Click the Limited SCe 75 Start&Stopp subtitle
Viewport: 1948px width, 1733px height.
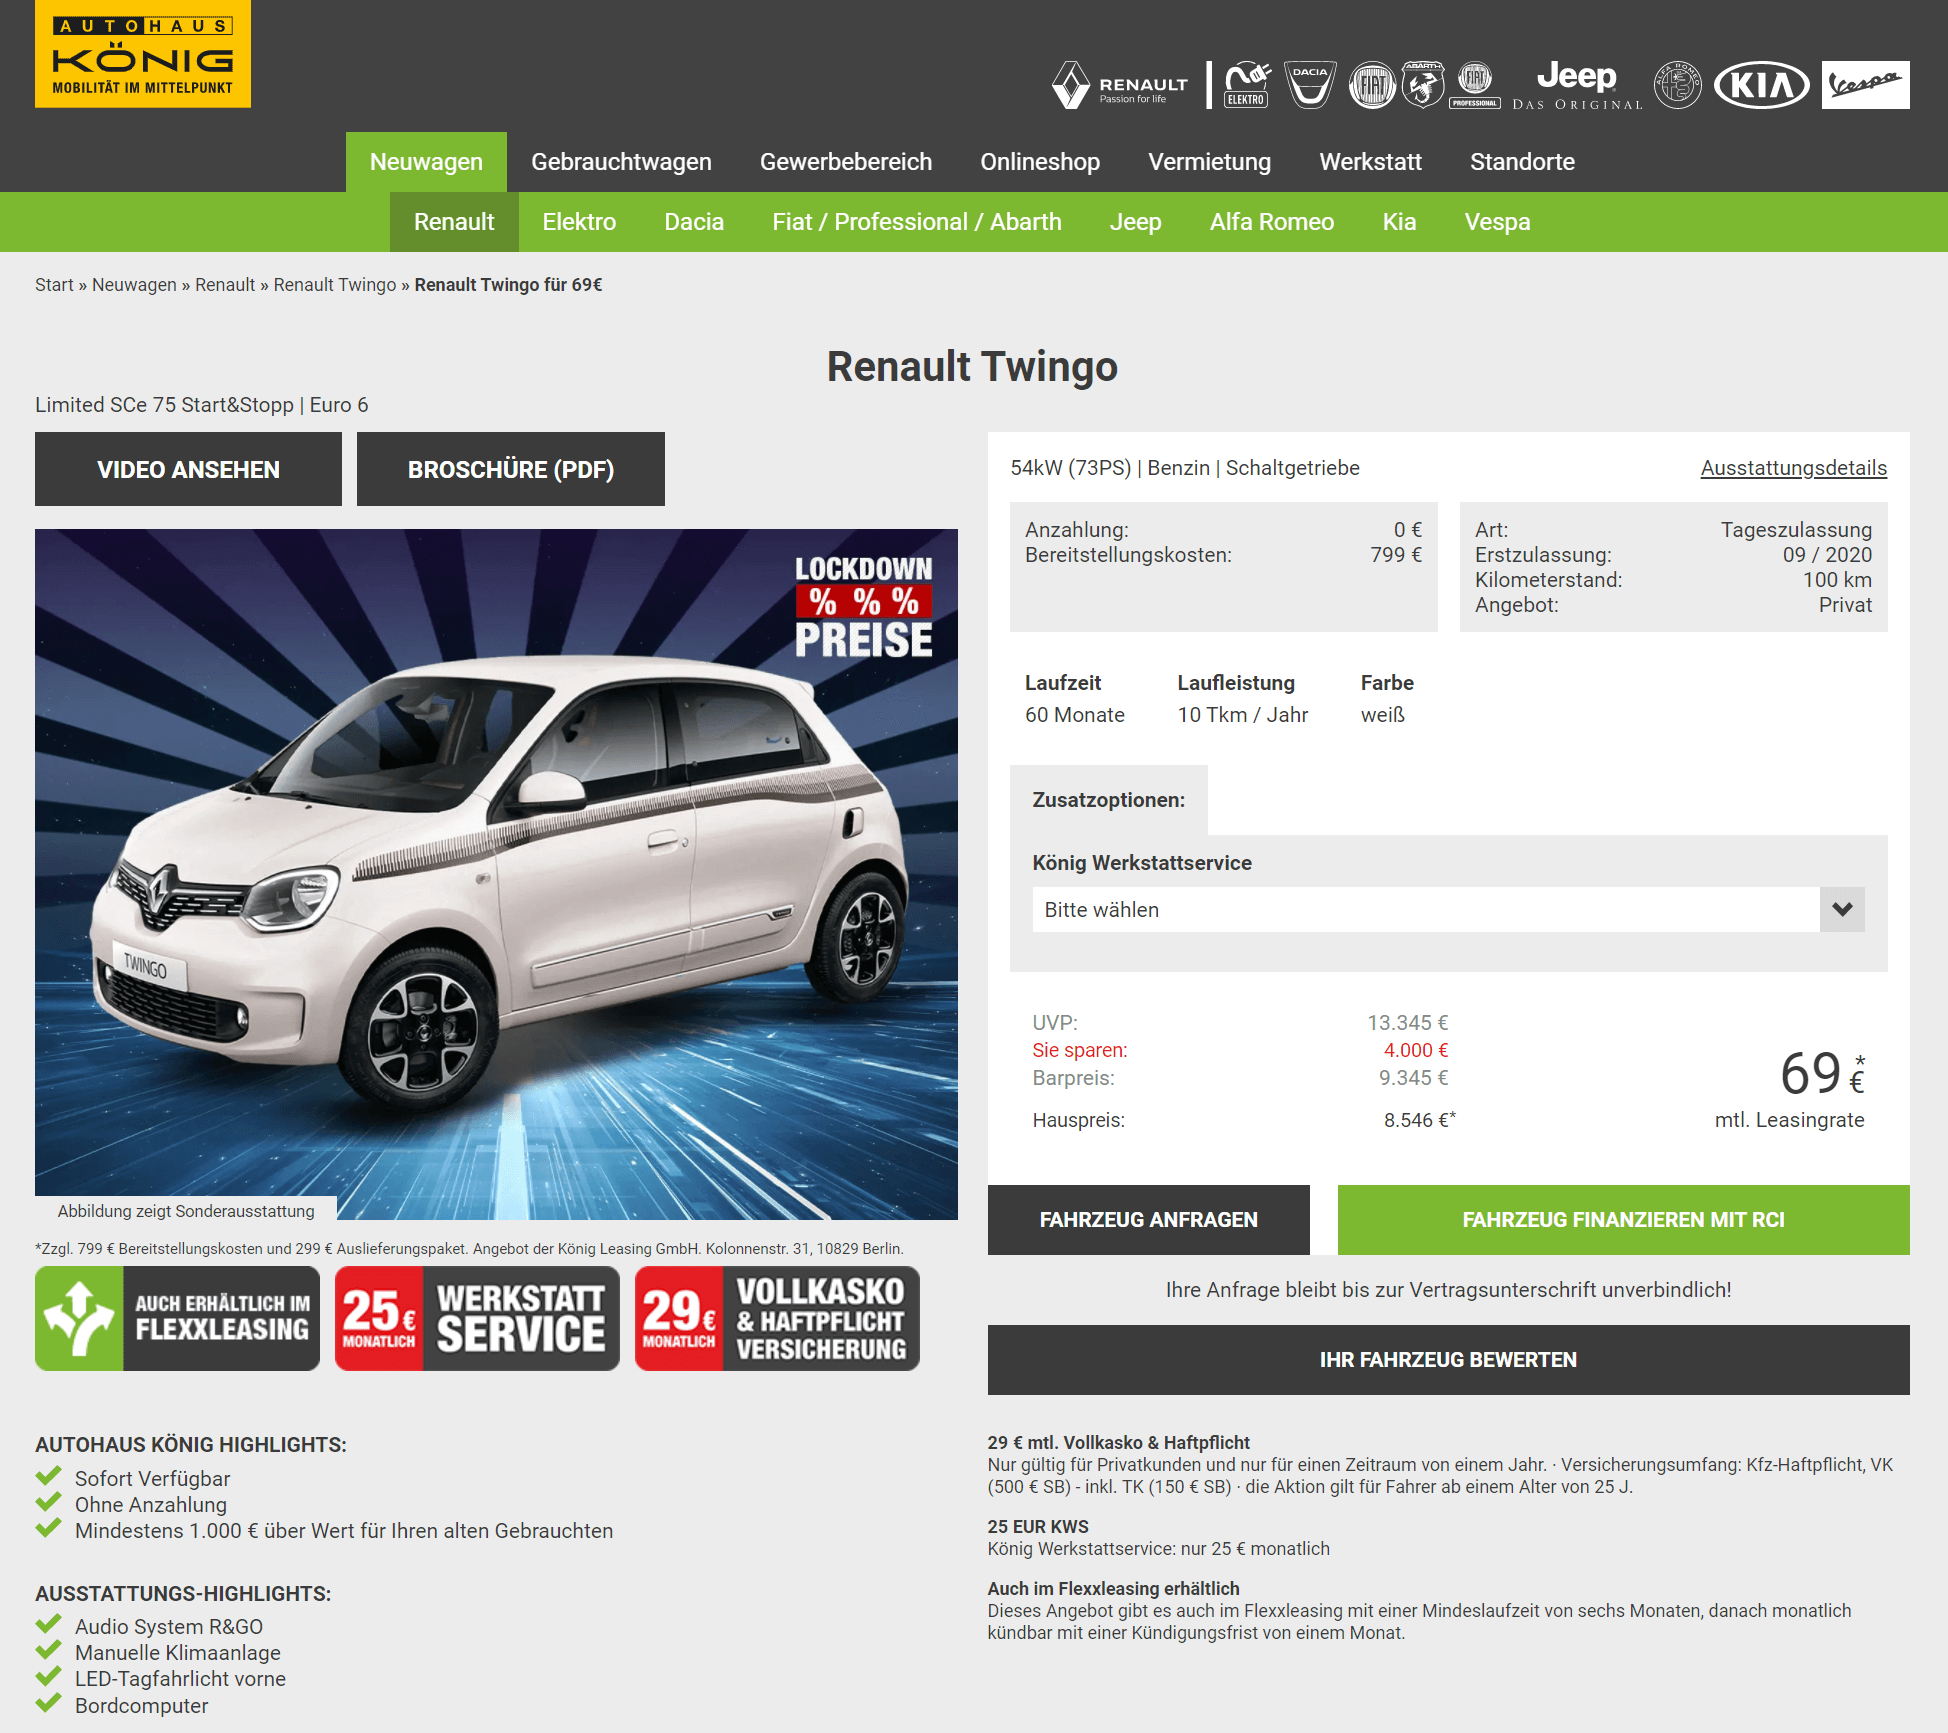click(x=202, y=405)
